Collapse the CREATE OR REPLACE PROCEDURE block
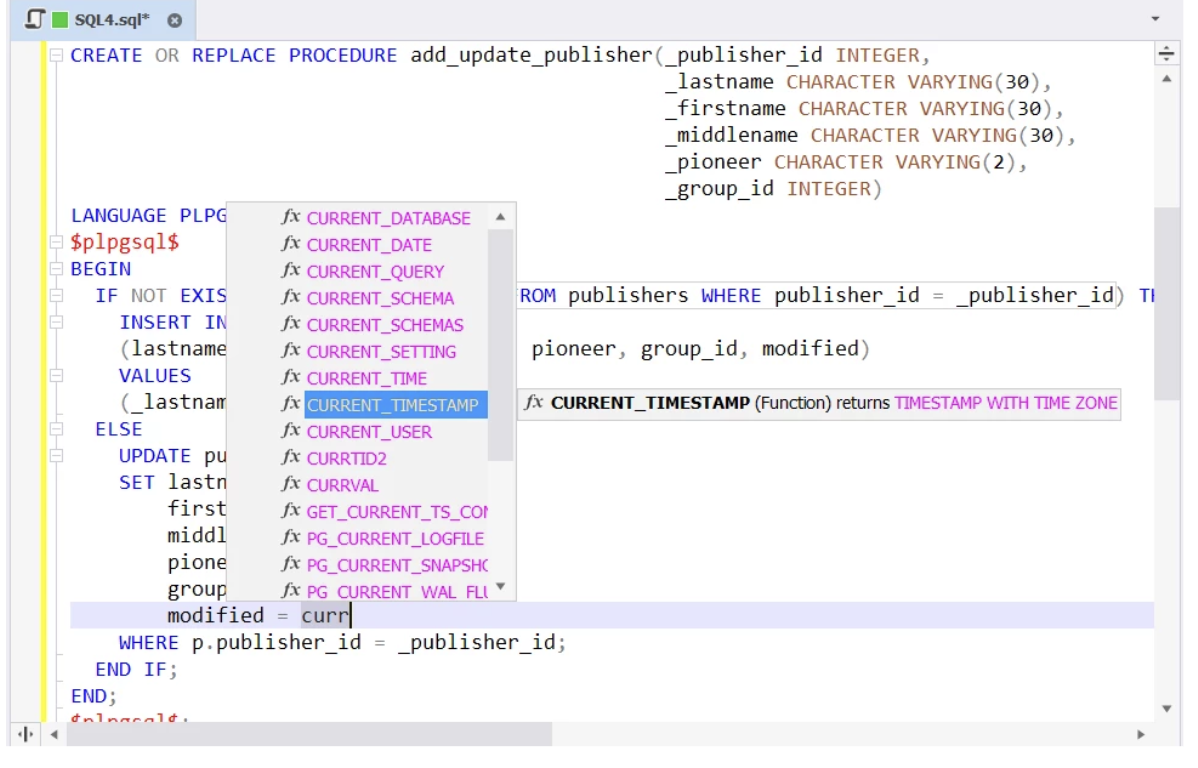The image size is (1198, 768). point(57,55)
